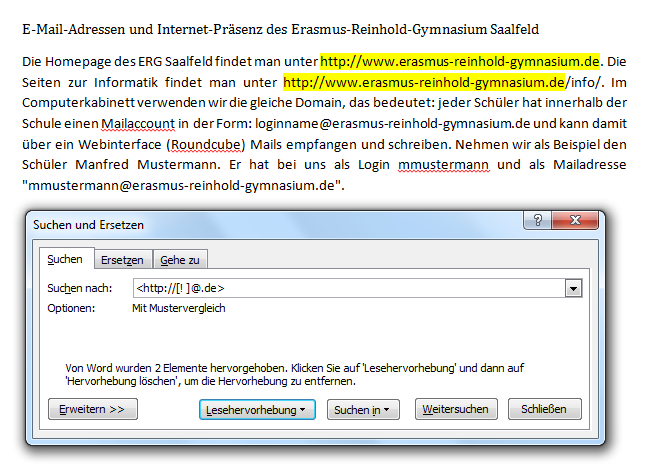
Task: Select the Gehe zu tab
Action: 179,260
